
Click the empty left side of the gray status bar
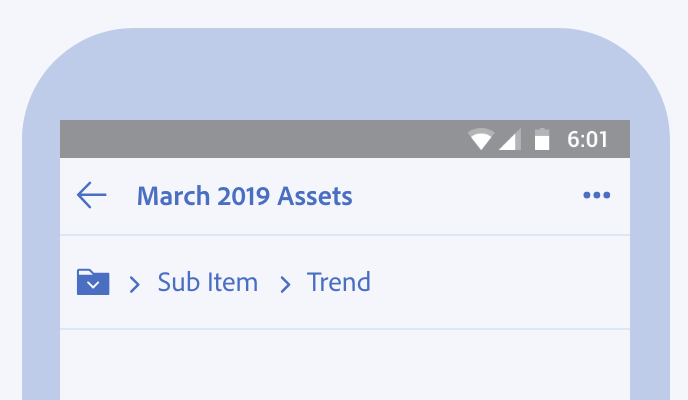coord(250,139)
